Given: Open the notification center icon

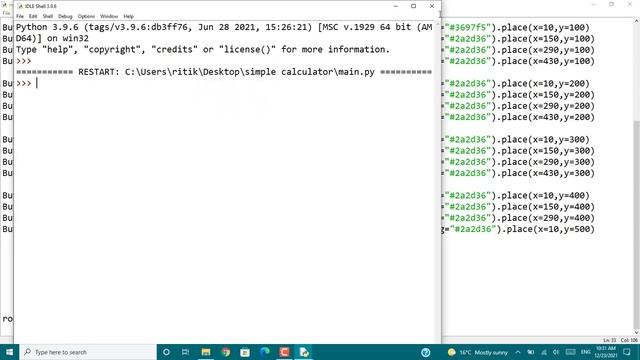Looking at the screenshot, I should (627, 352).
